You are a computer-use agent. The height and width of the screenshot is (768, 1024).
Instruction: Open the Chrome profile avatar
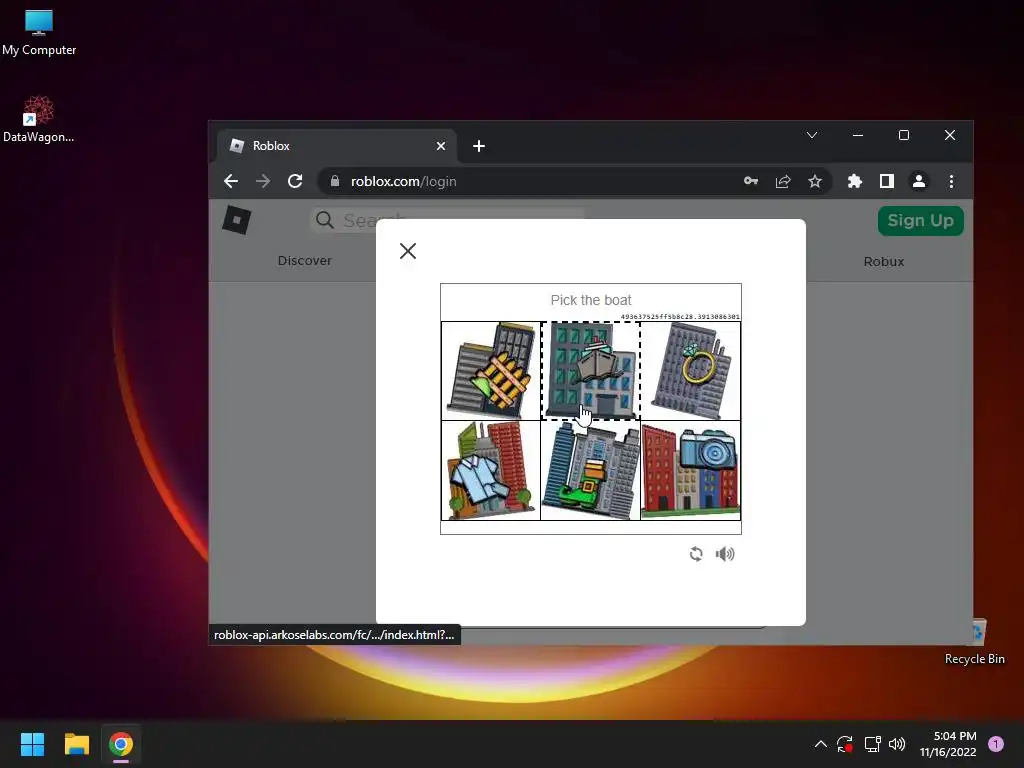[x=919, y=181]
